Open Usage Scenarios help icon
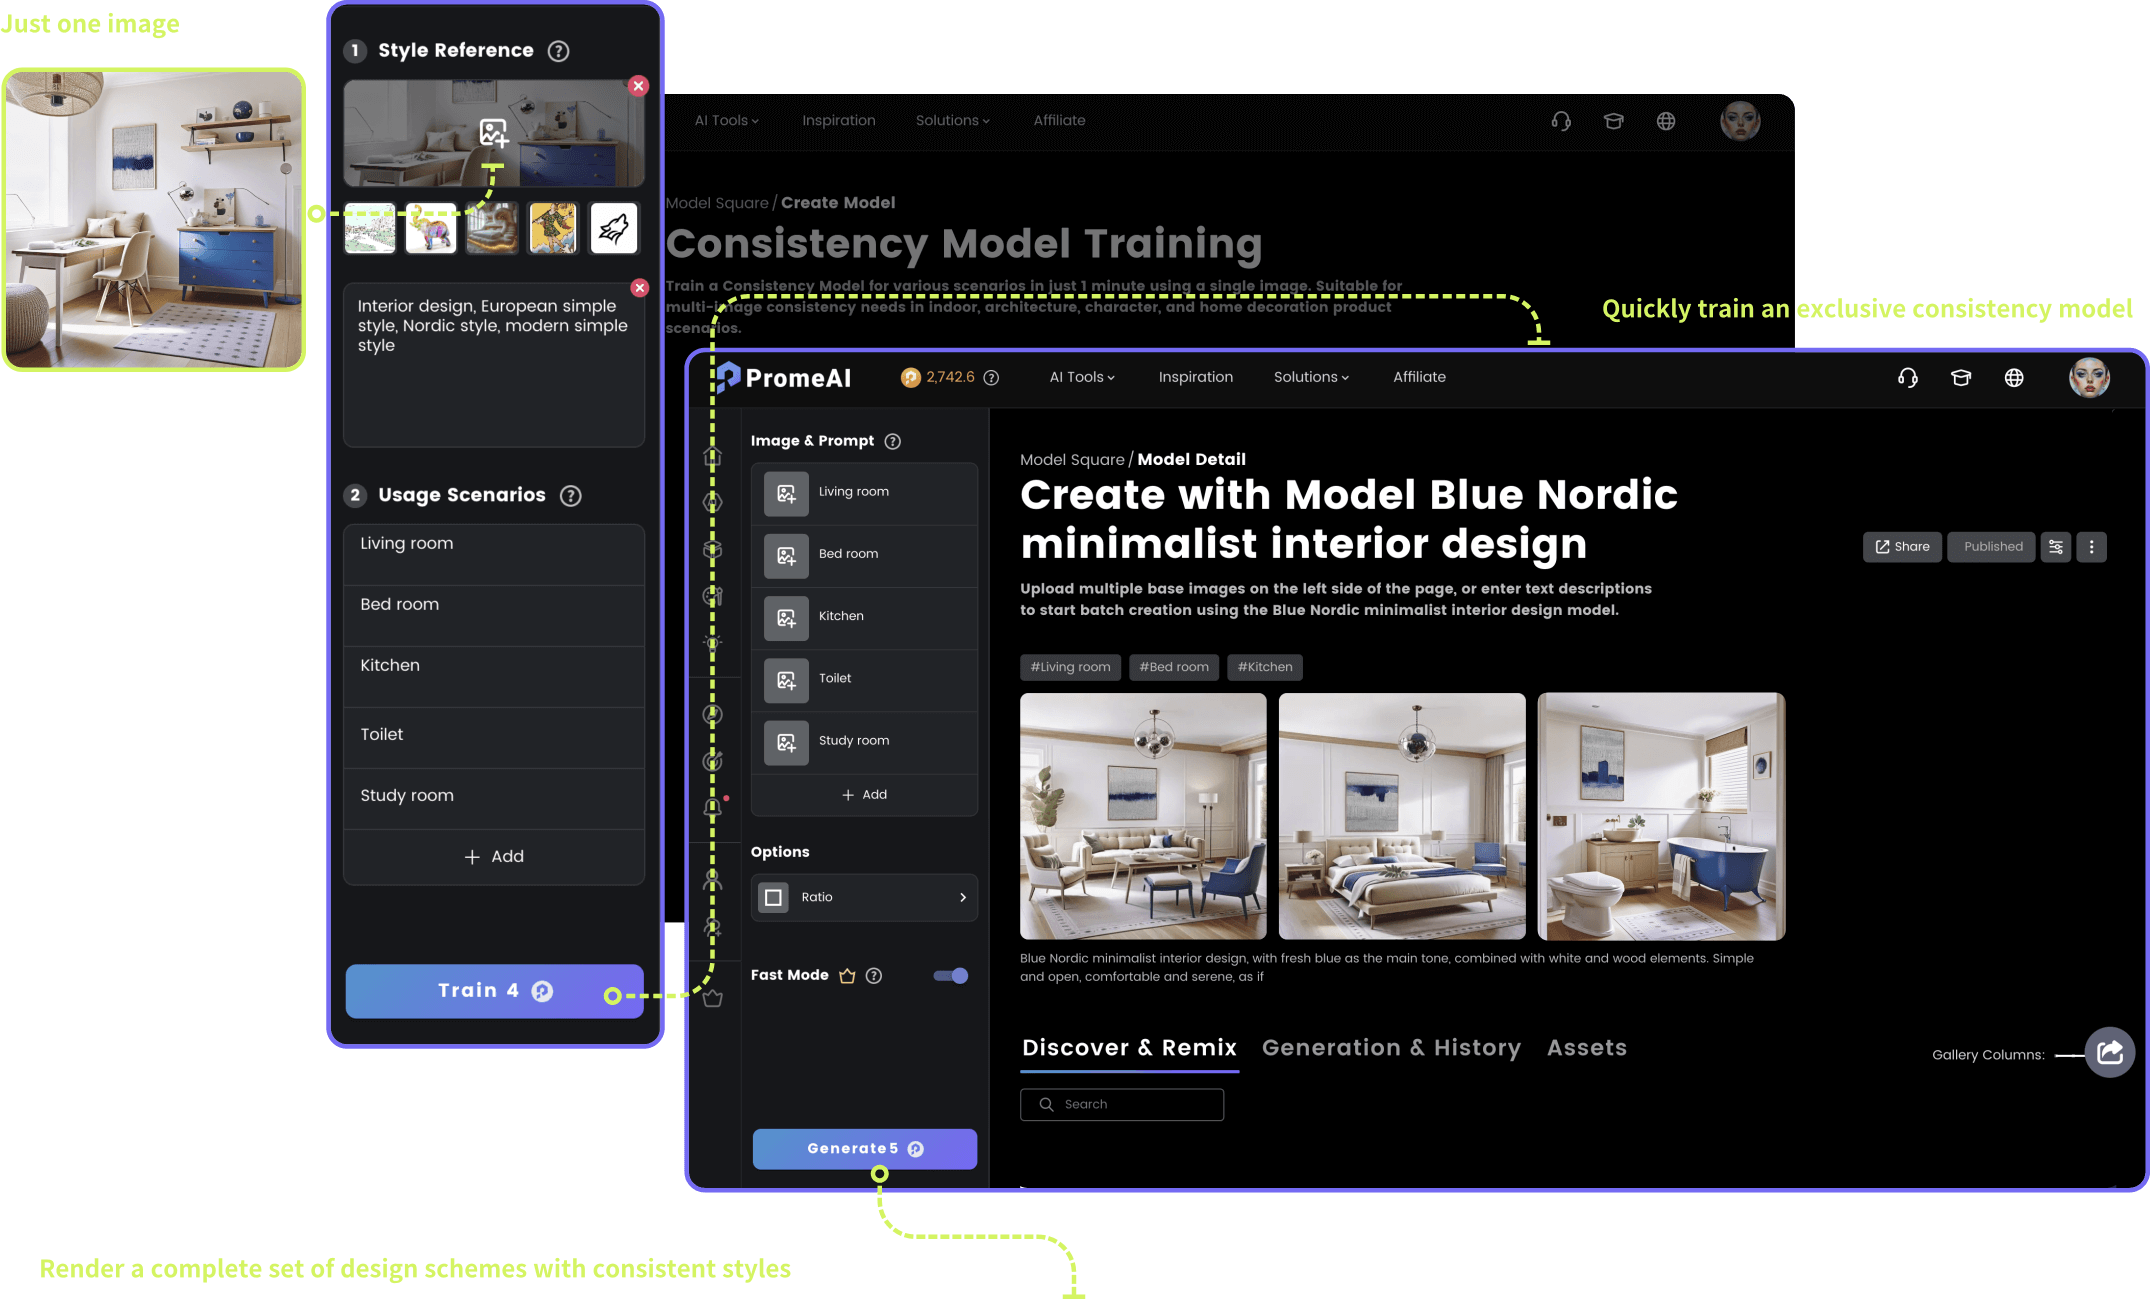The height and width of the screenshot is (1299, 2151). tap(571, 496)
